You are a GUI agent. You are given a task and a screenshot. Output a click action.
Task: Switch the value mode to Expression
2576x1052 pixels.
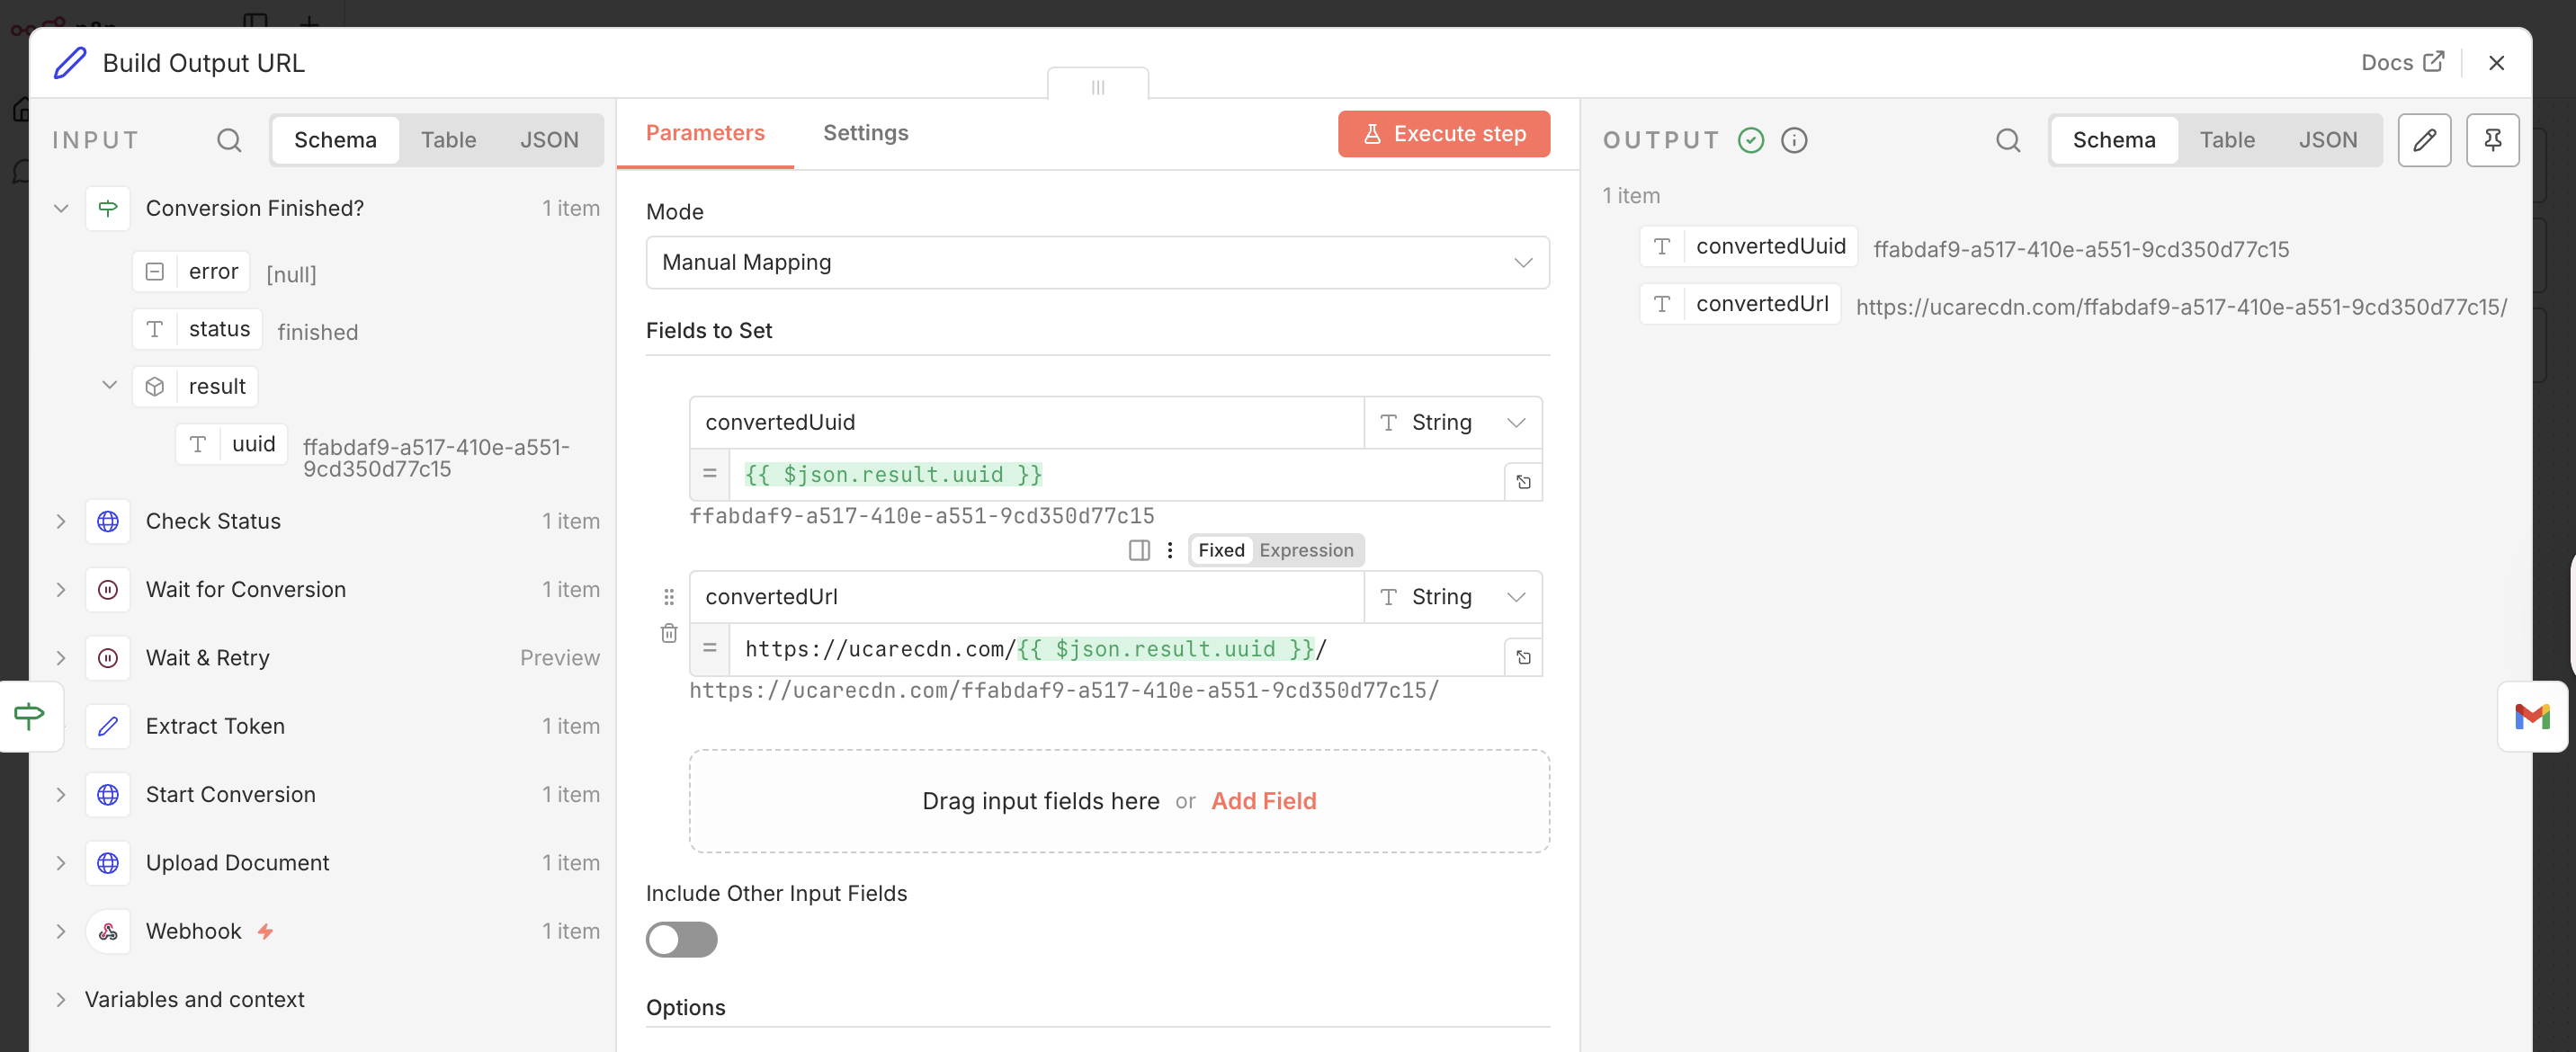pos(1306,550)
